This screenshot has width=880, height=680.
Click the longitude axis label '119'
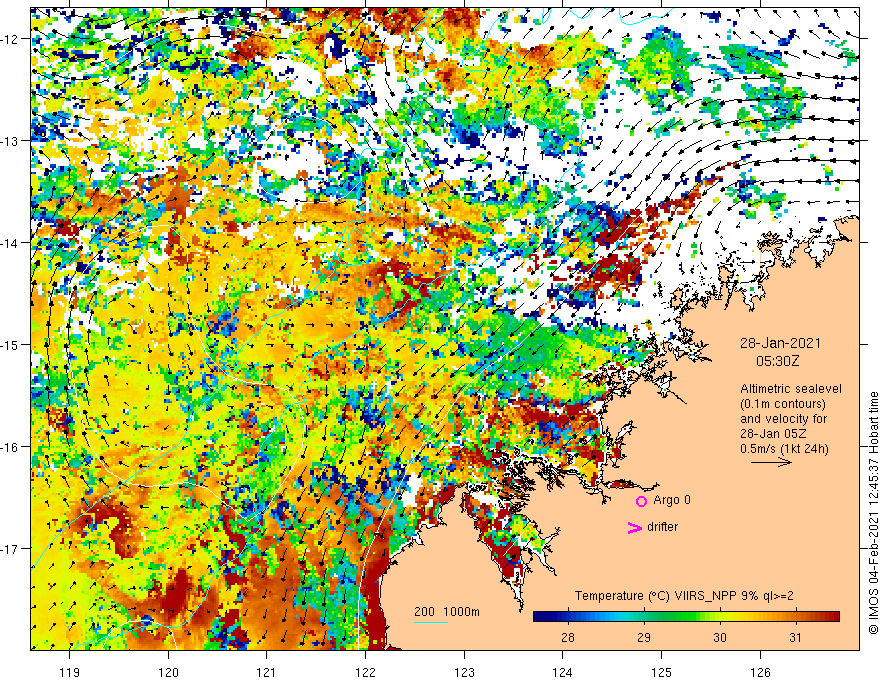pos(70,672)
